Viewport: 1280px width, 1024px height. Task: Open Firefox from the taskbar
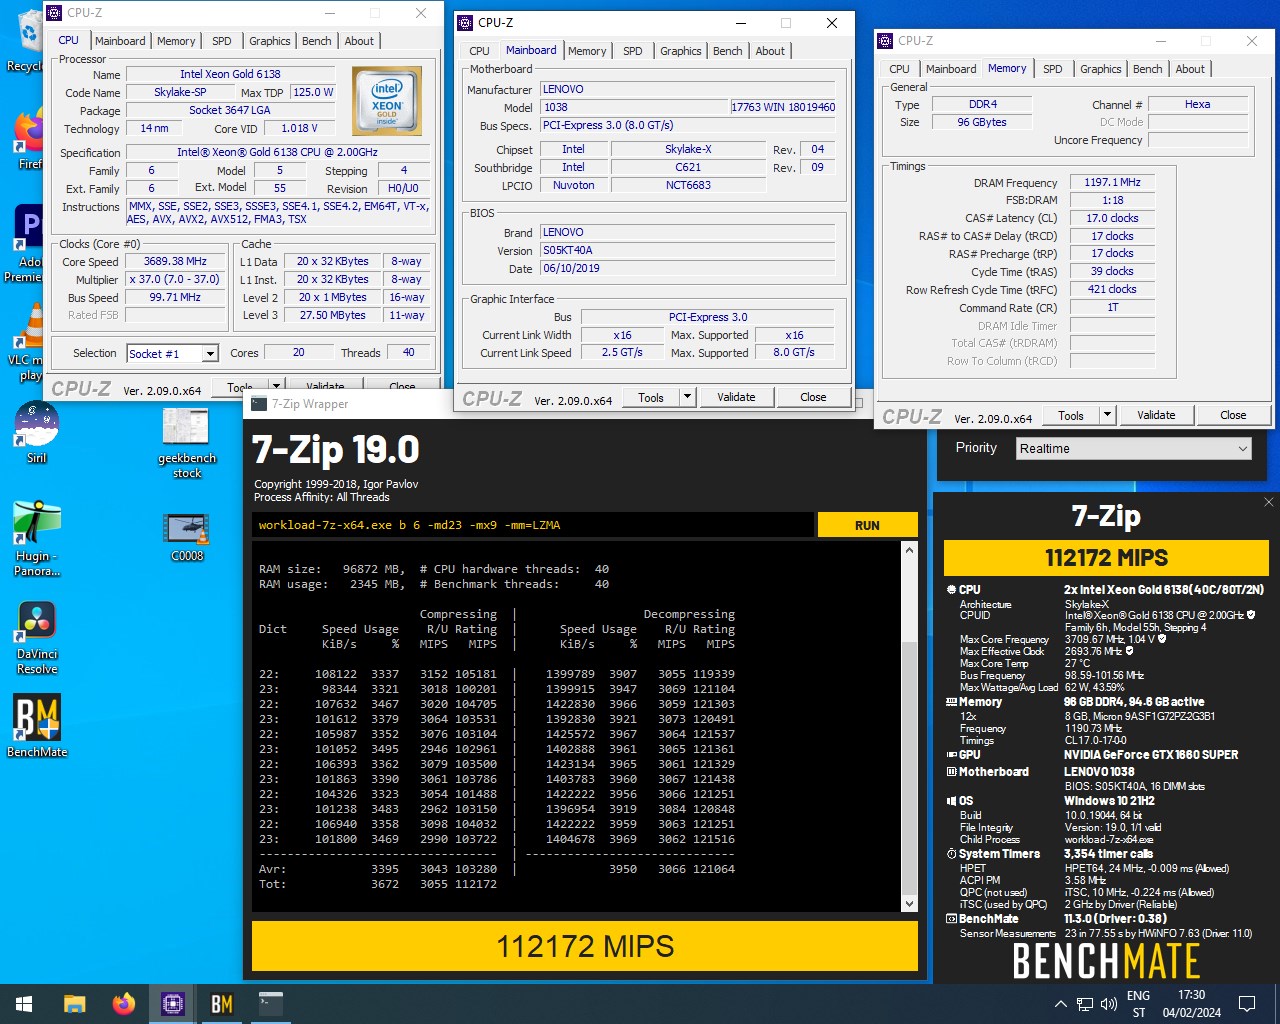coord(123,1004)
